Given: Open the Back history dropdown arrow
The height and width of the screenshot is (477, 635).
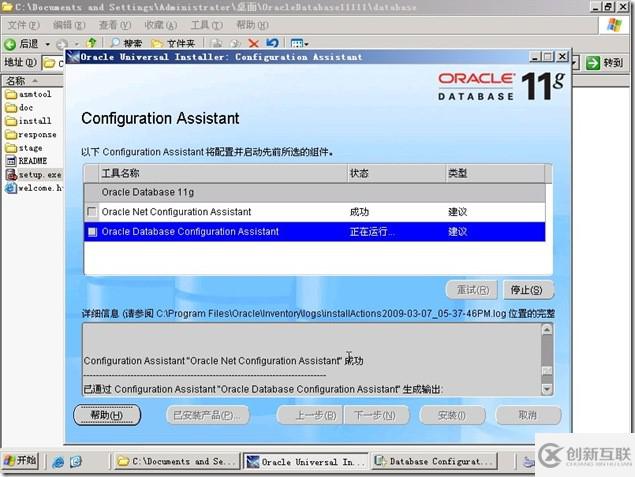Looking at the screenshot, I should [x=48, y=44].
